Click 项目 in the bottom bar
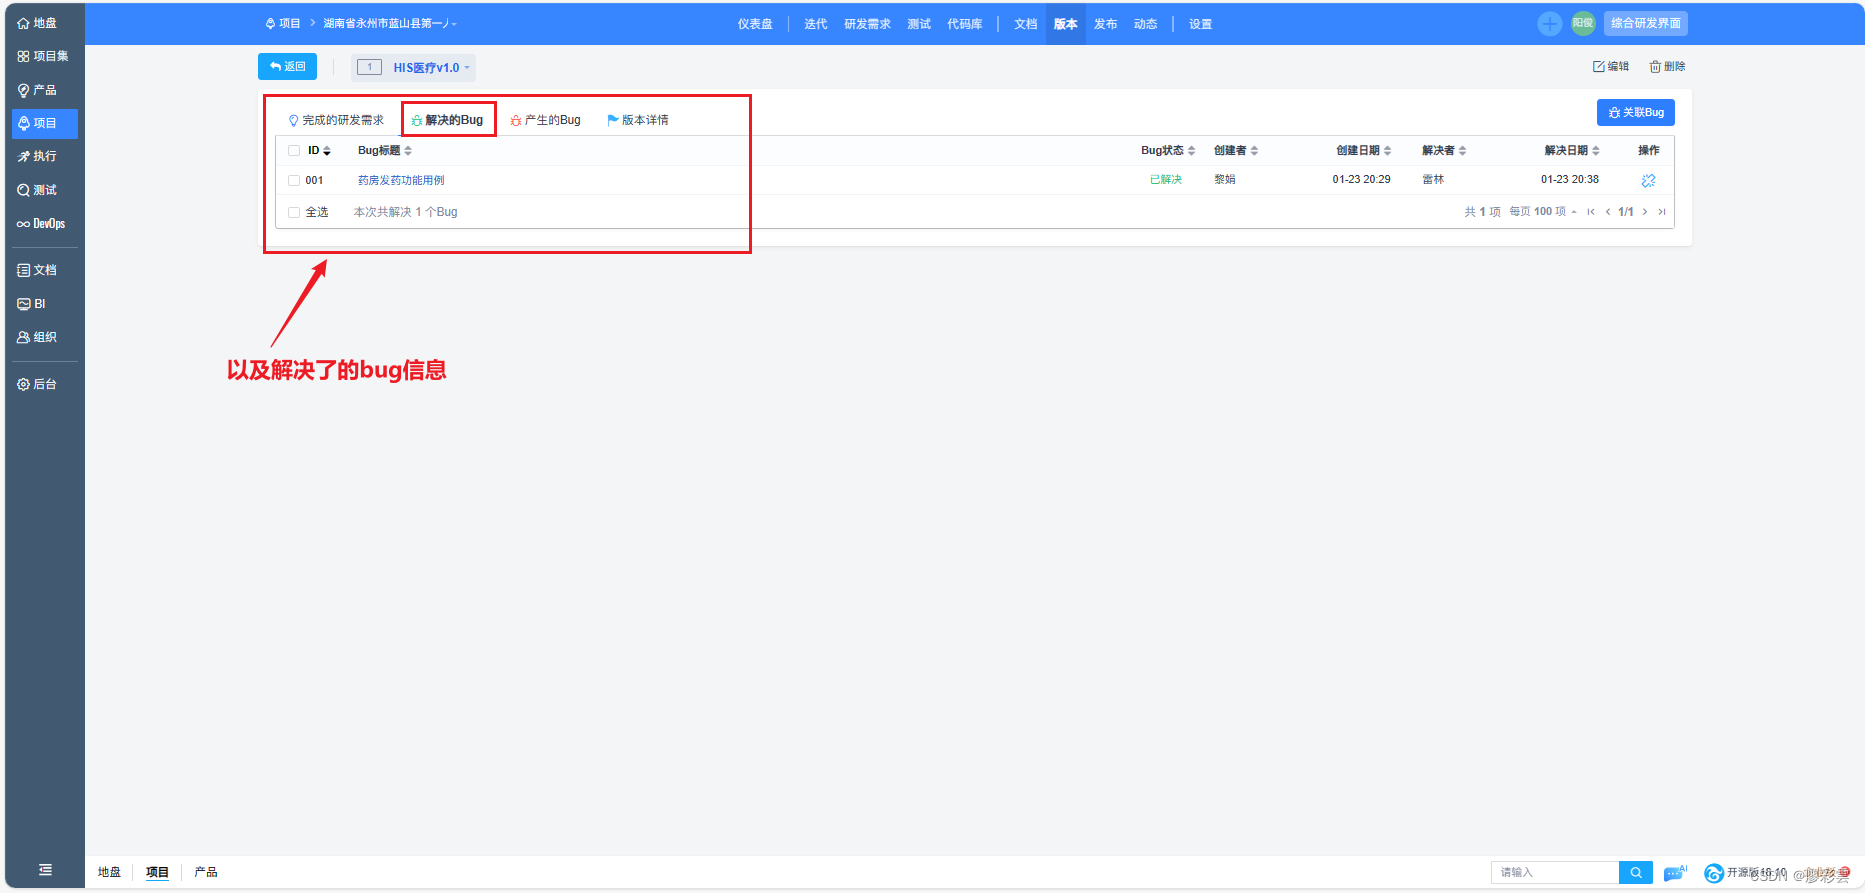Image resolution: width=1865 pixels, height=893 pixels. coord(157,872)
